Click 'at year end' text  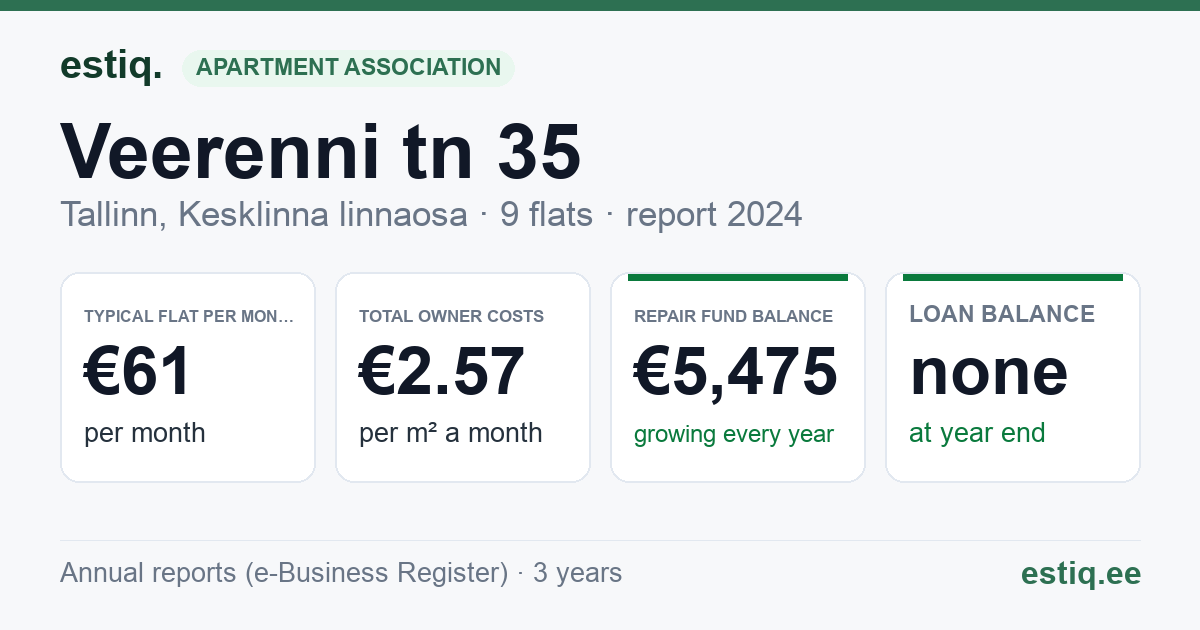[x=977, y=433]
